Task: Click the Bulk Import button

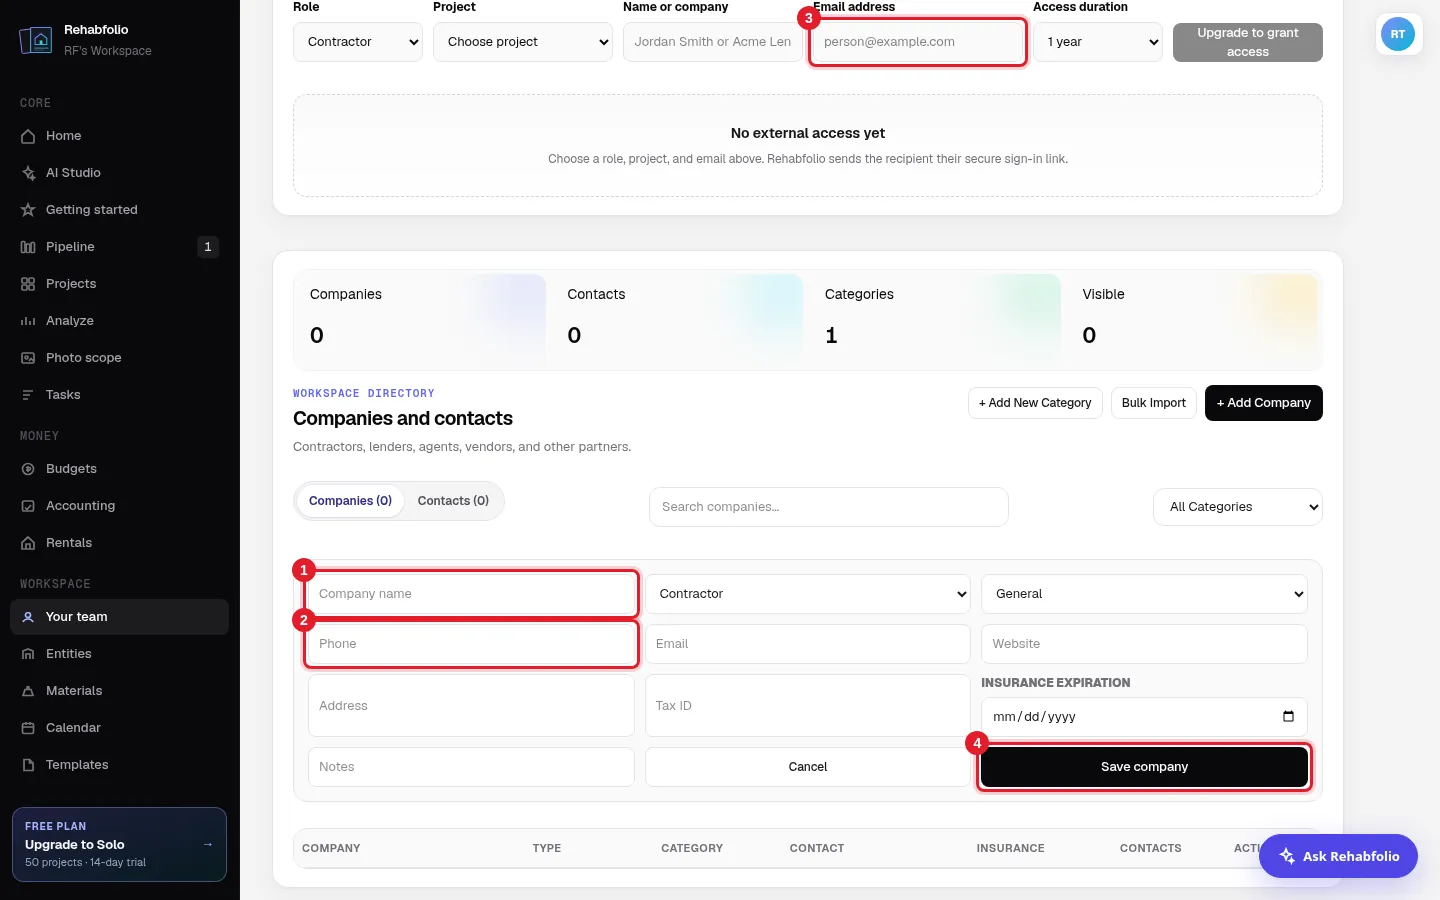Action: coord(1154,403)
